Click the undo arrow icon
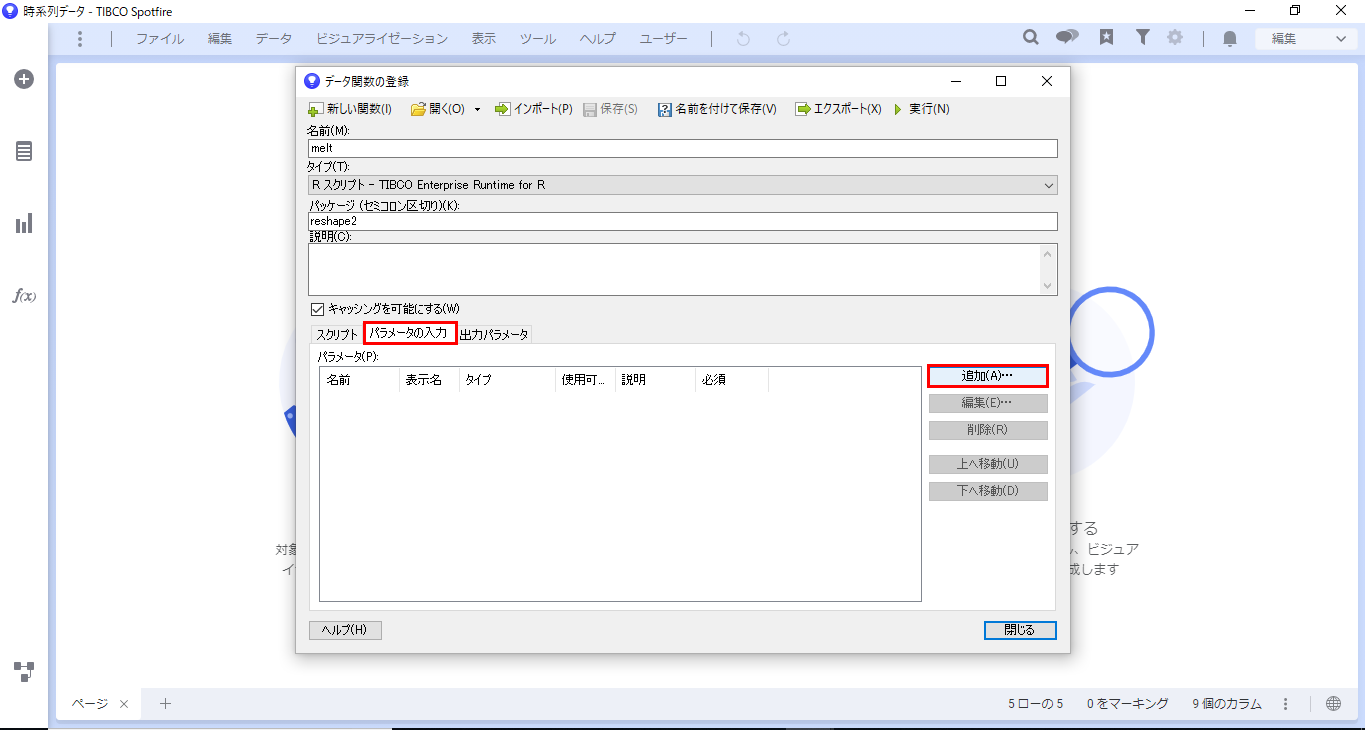The height and width of the screenshot is (730, 1365). (742, 39)
